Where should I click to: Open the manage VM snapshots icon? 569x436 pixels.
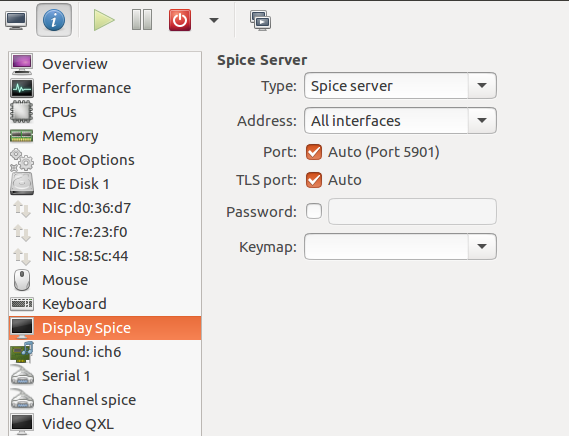[x=260, y=20]
